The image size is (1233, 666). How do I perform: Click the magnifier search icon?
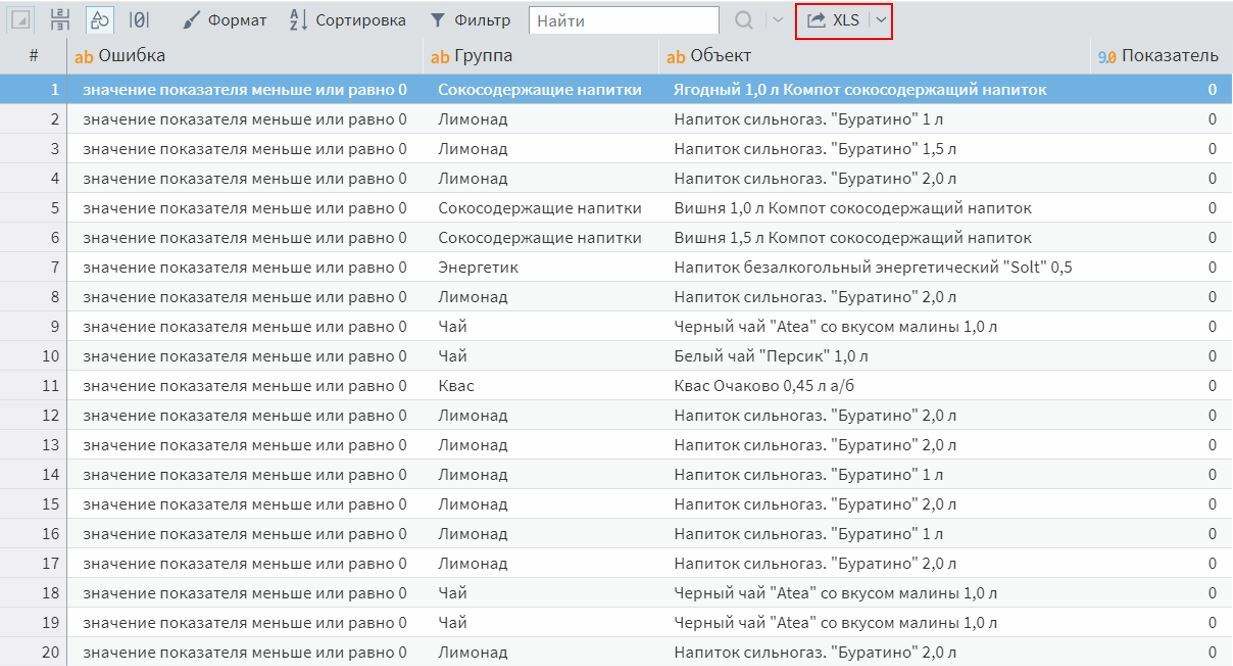[x=745, y=20]
